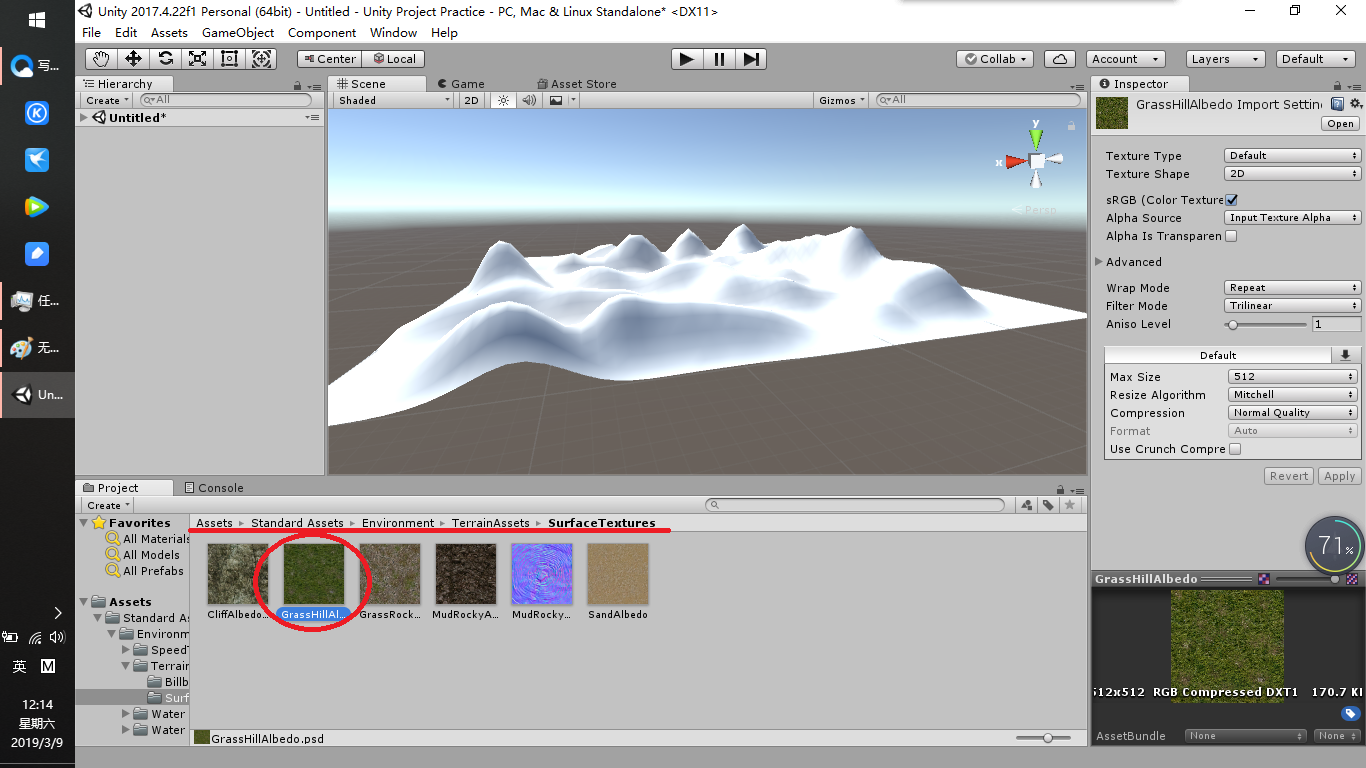Open the Filter Mode dropdown
The image size is (1366, 768).
1292,306
